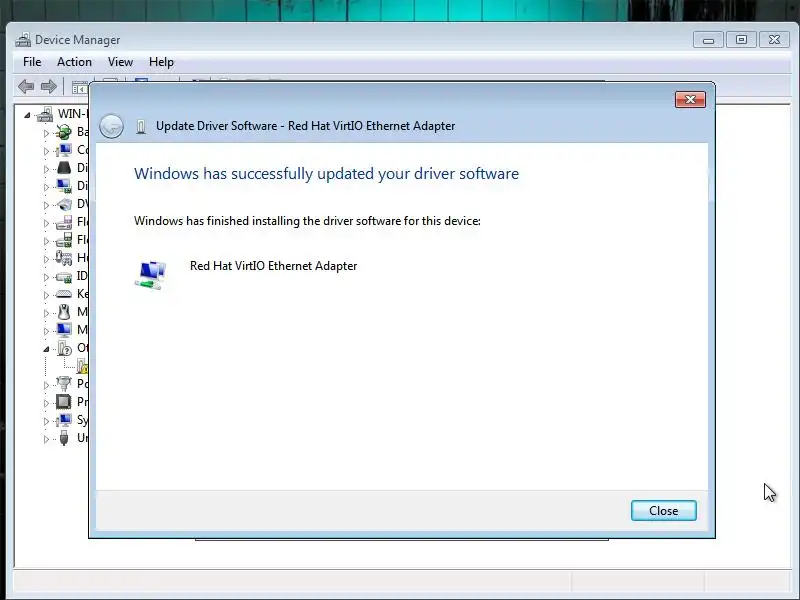Click the Close button in the dialog
This screenshot has height=600, width=800.
[663, 511]
